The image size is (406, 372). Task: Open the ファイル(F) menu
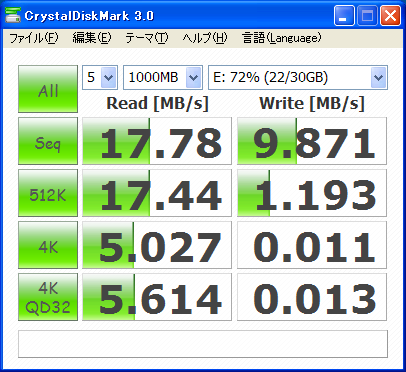point(34,38)
